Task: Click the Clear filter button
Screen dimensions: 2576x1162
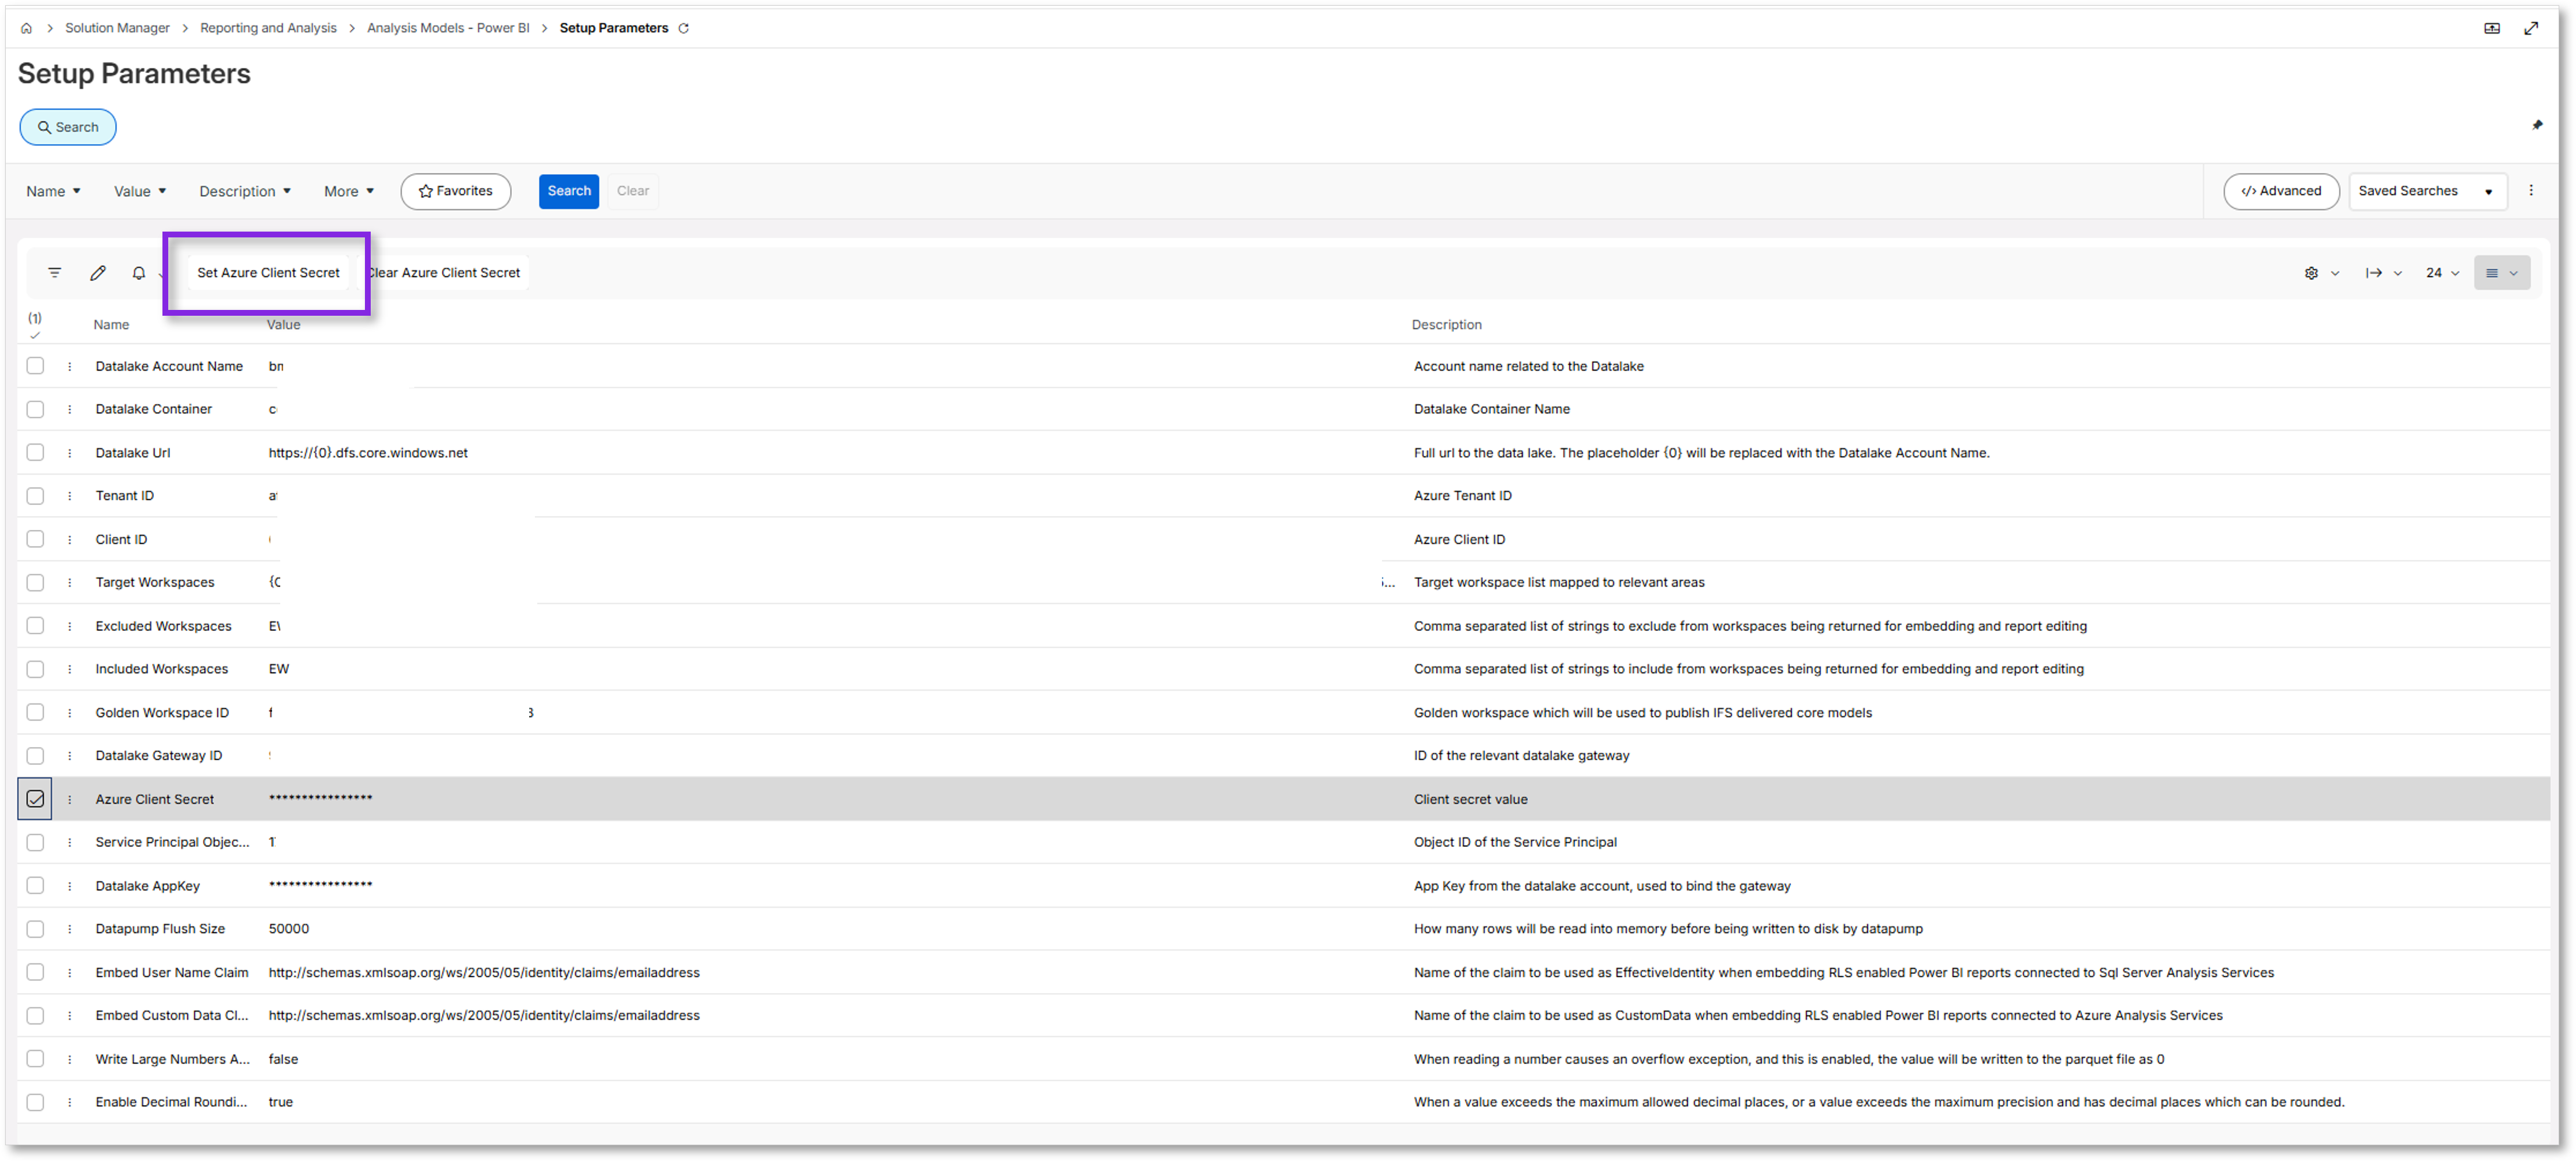Action: (633, 191)
